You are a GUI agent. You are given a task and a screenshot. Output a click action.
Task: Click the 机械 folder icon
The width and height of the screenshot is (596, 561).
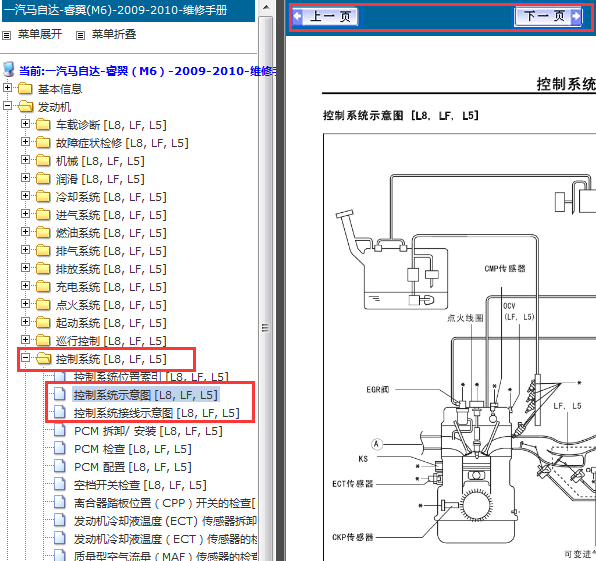coord(43,160)
